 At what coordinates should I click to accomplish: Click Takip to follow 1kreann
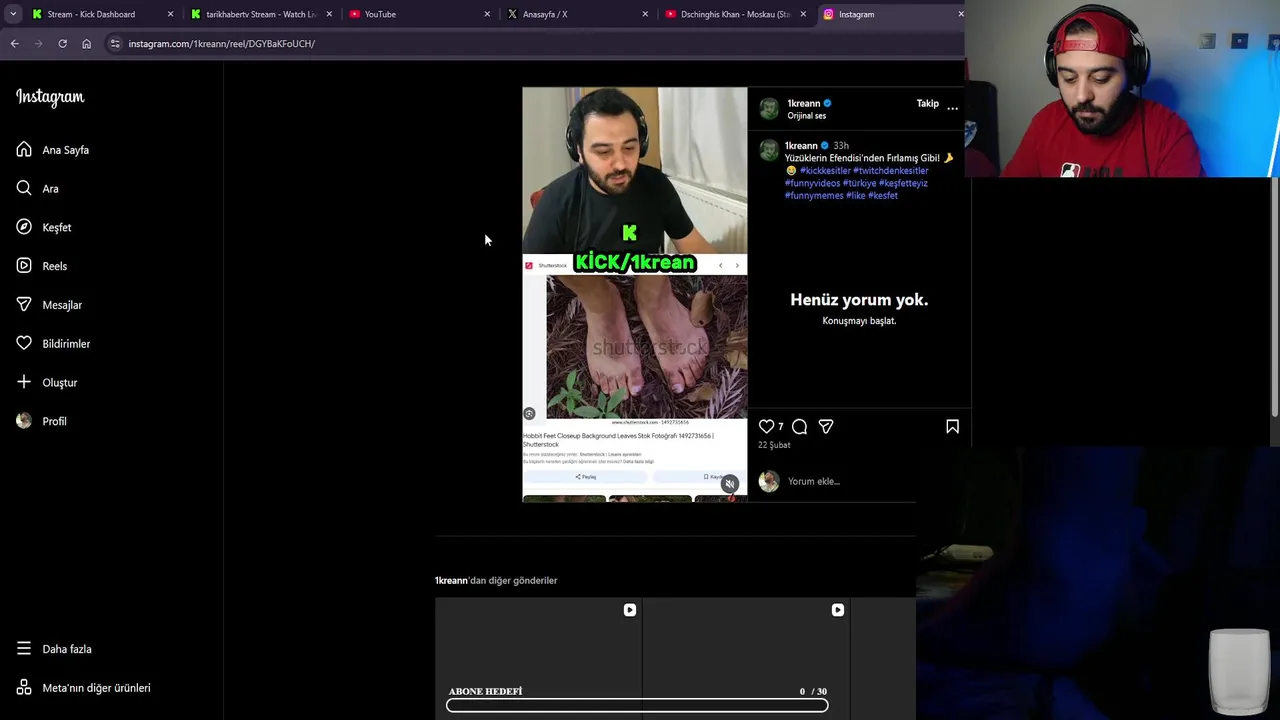[927, 104]
